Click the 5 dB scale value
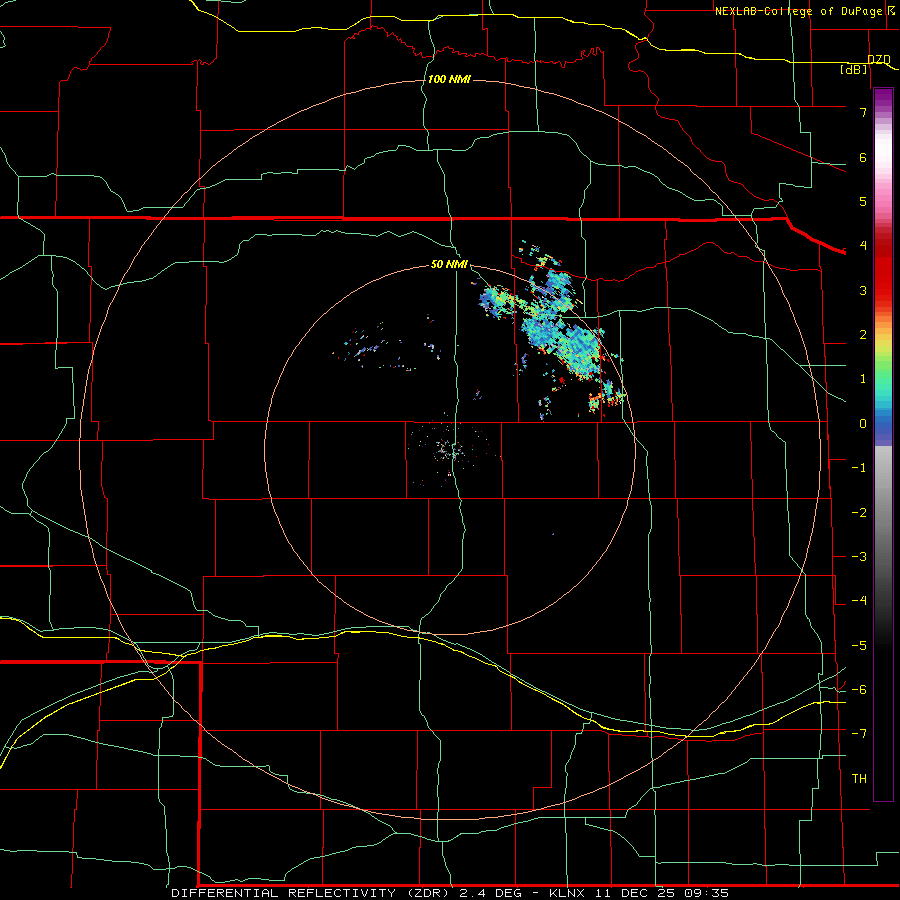 (863, 201)
